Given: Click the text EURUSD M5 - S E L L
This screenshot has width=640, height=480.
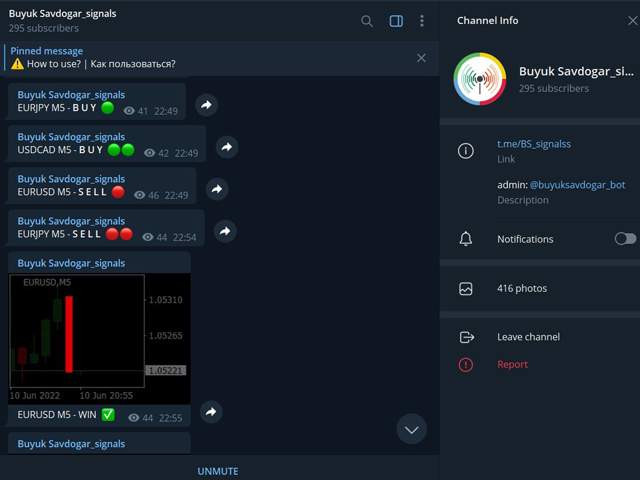Looking at the screenshot, I should pos(62,192).
